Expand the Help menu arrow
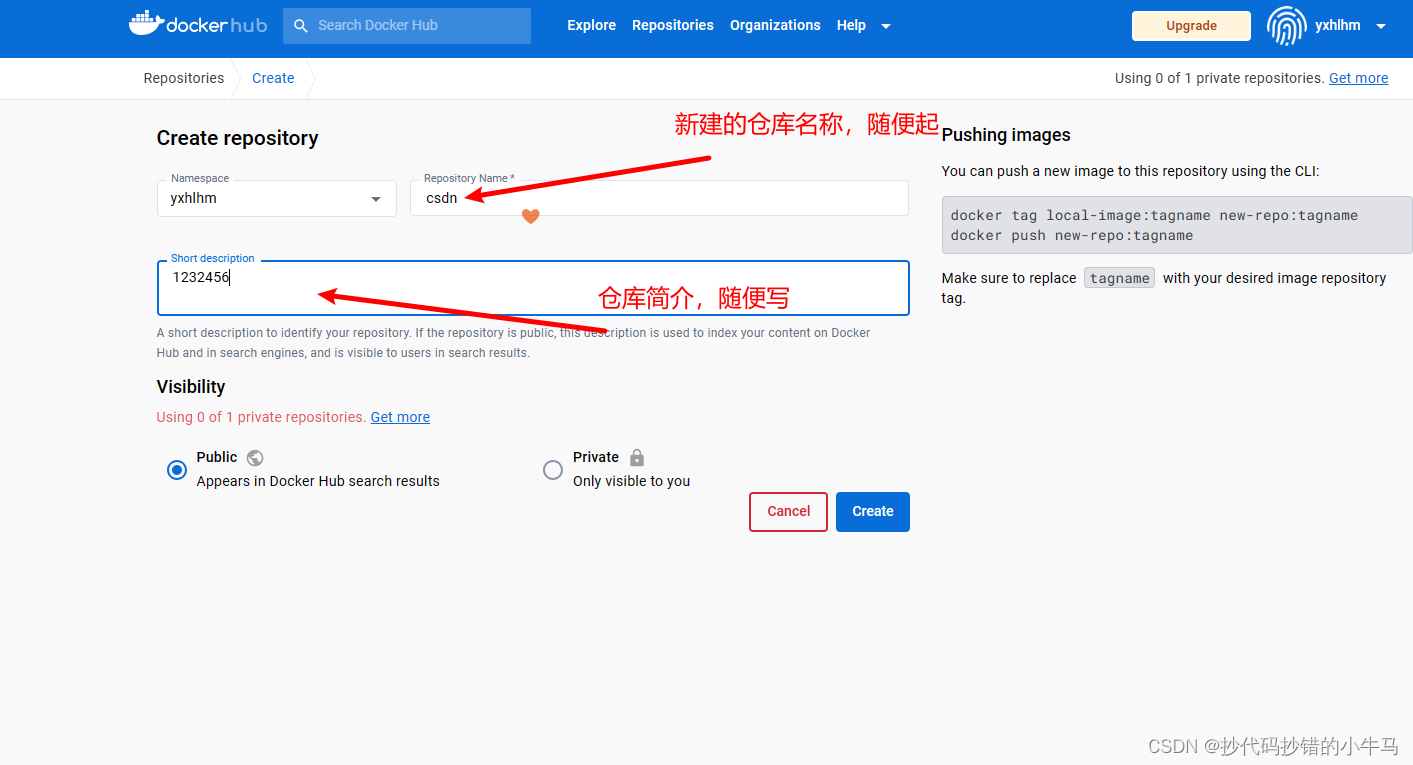 point(886,26)
